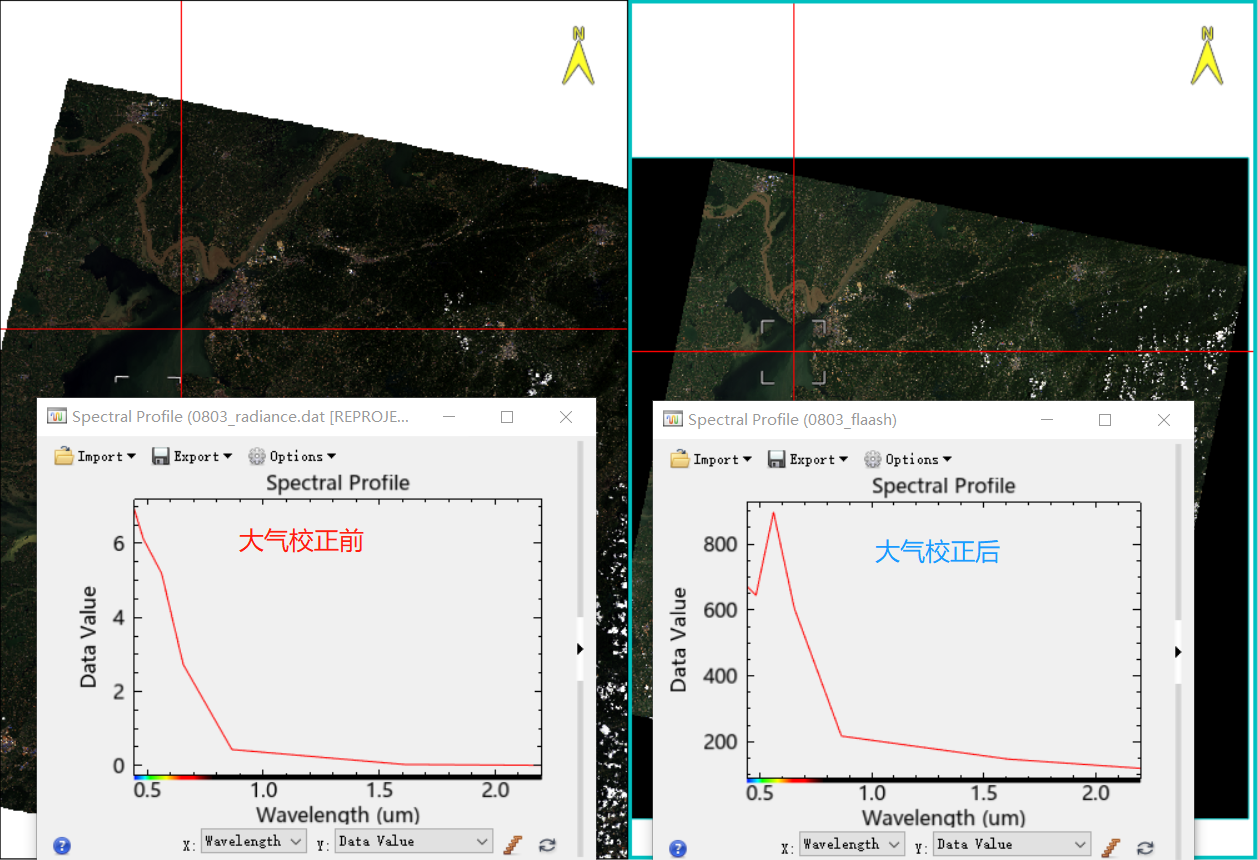Click north arrow icon in left image view
The width and height of the screenshot is (1258, 860).
[578, 56]
